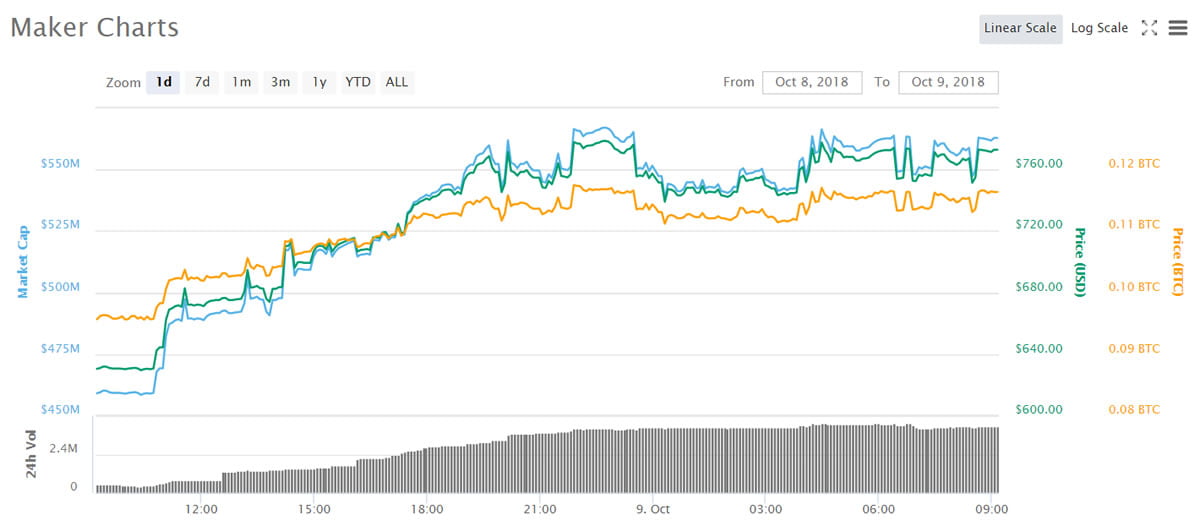Screen dimensions: 1200x532
Task: Edit the From date field Oct 8, 2018
Action: tap(812, 82)
